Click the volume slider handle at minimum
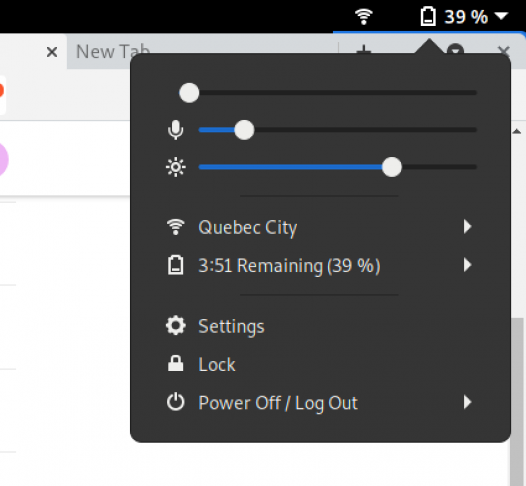Image resolution: width=526 pixels, height=486 pixels. coord(189,93)
